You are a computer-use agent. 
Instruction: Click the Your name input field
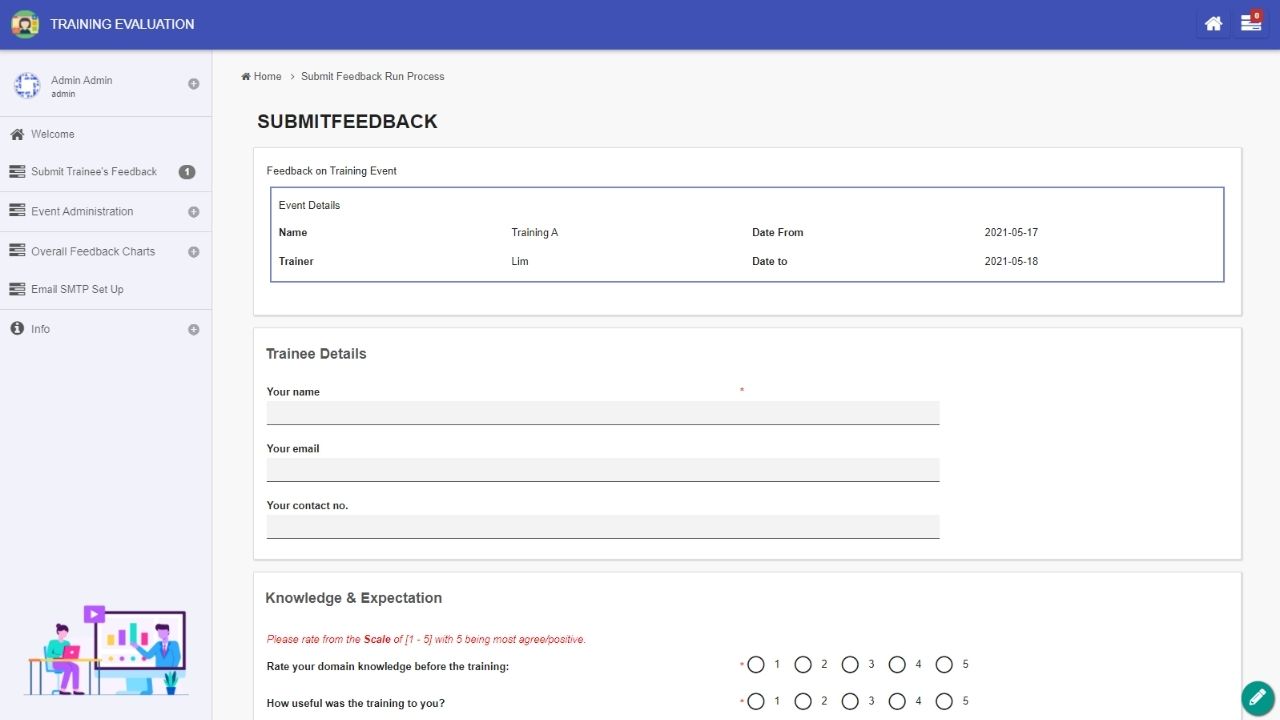[x=602, y=413]
